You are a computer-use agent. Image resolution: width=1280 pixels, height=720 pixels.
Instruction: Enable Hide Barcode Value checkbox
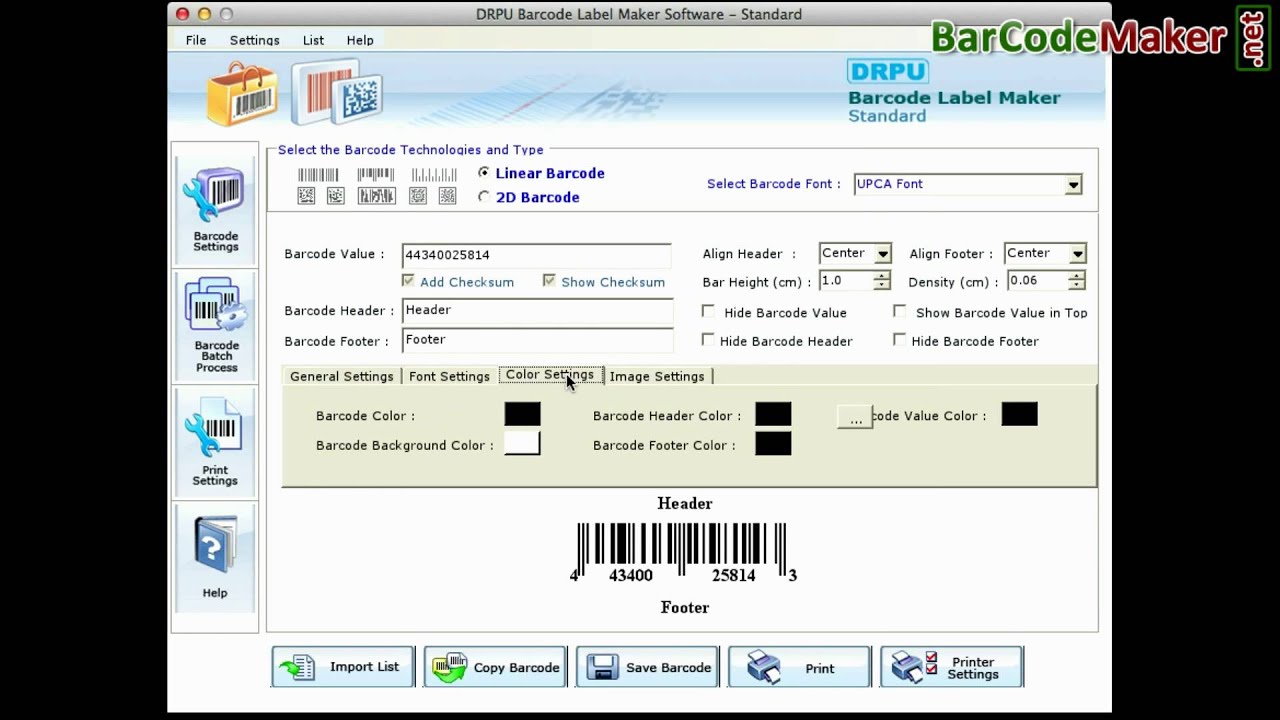pos(708,312)
